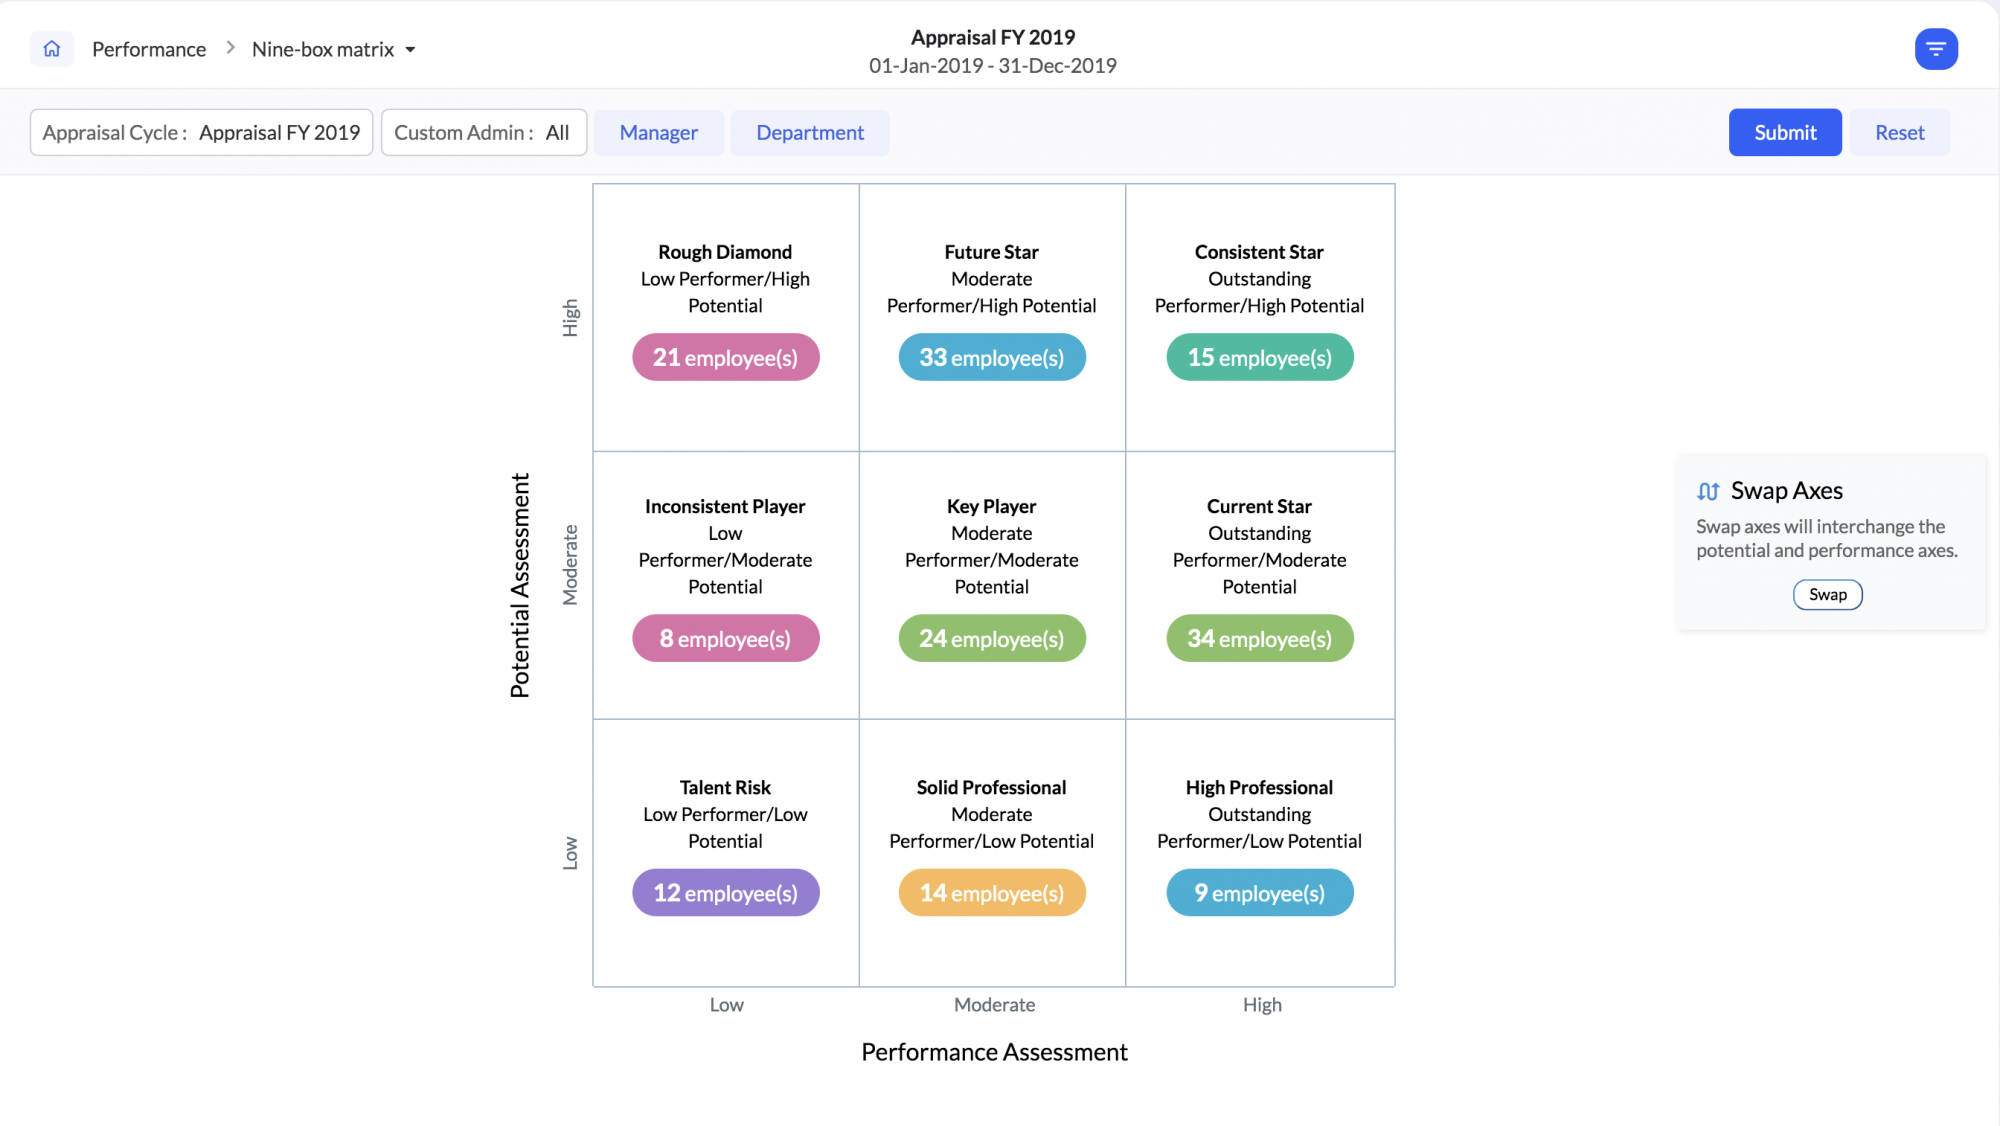Click the home navigation icon
This screenshot has width=2000, height=1126.
[x=52, y=48]
